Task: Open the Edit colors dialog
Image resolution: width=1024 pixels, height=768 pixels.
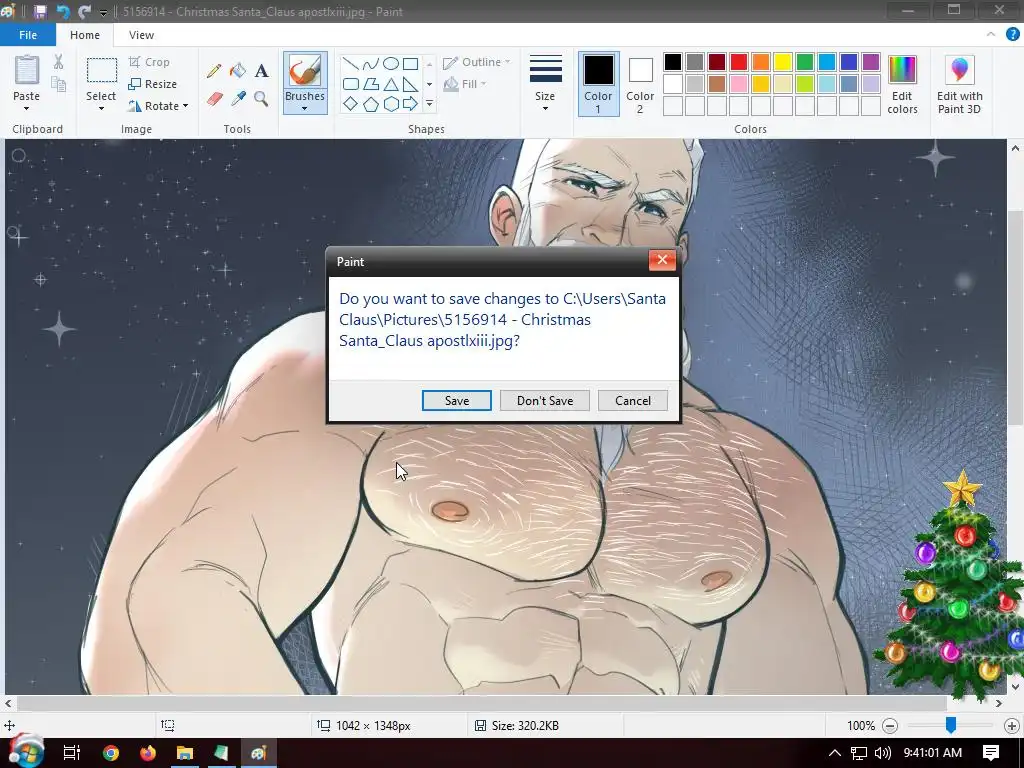Action: pos(903,85)
